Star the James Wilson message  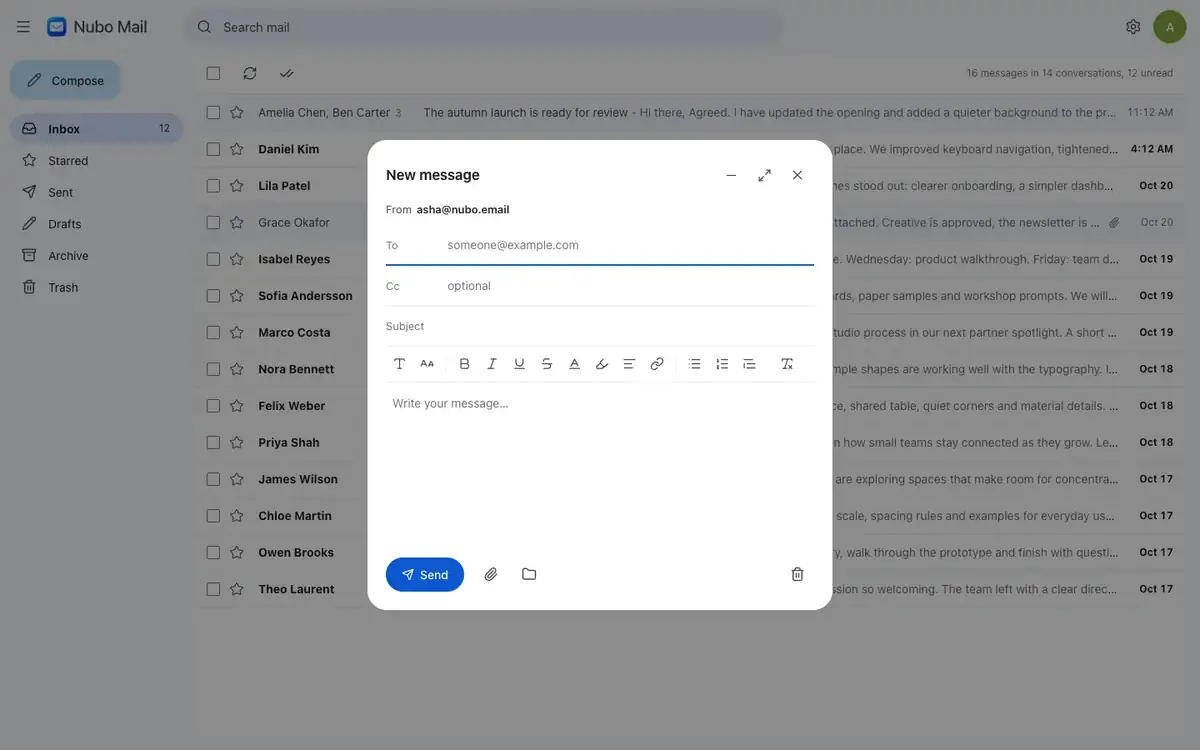coord(237,479)
